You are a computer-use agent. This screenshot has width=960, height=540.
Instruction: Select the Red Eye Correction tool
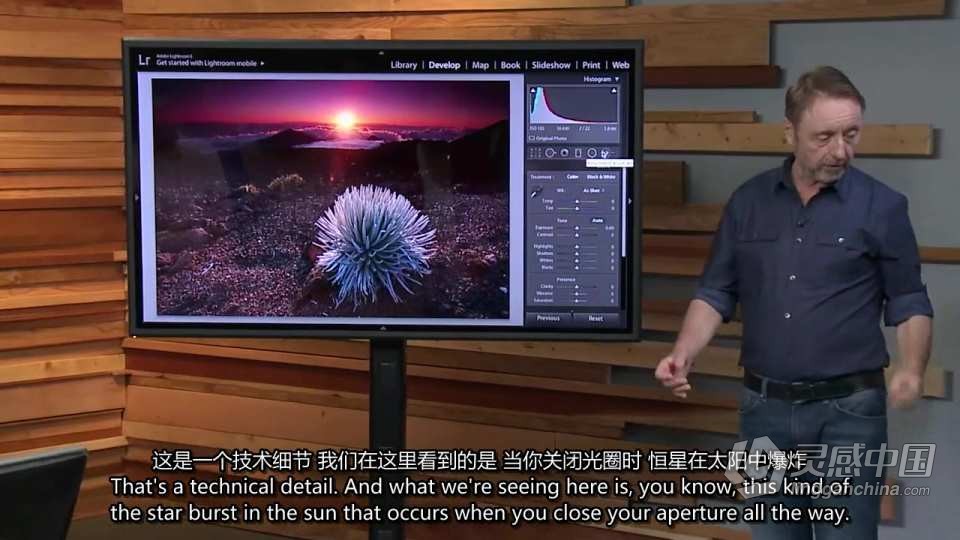pos(564,153)
